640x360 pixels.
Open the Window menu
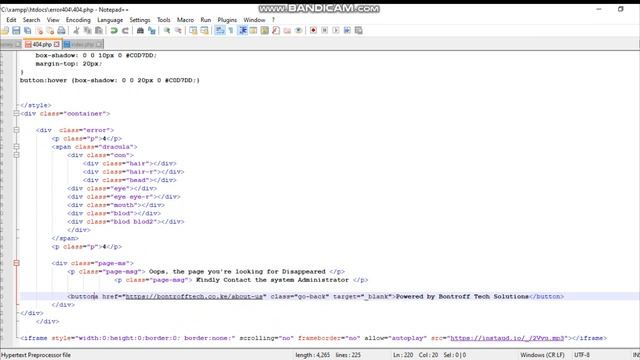(254, 20)
